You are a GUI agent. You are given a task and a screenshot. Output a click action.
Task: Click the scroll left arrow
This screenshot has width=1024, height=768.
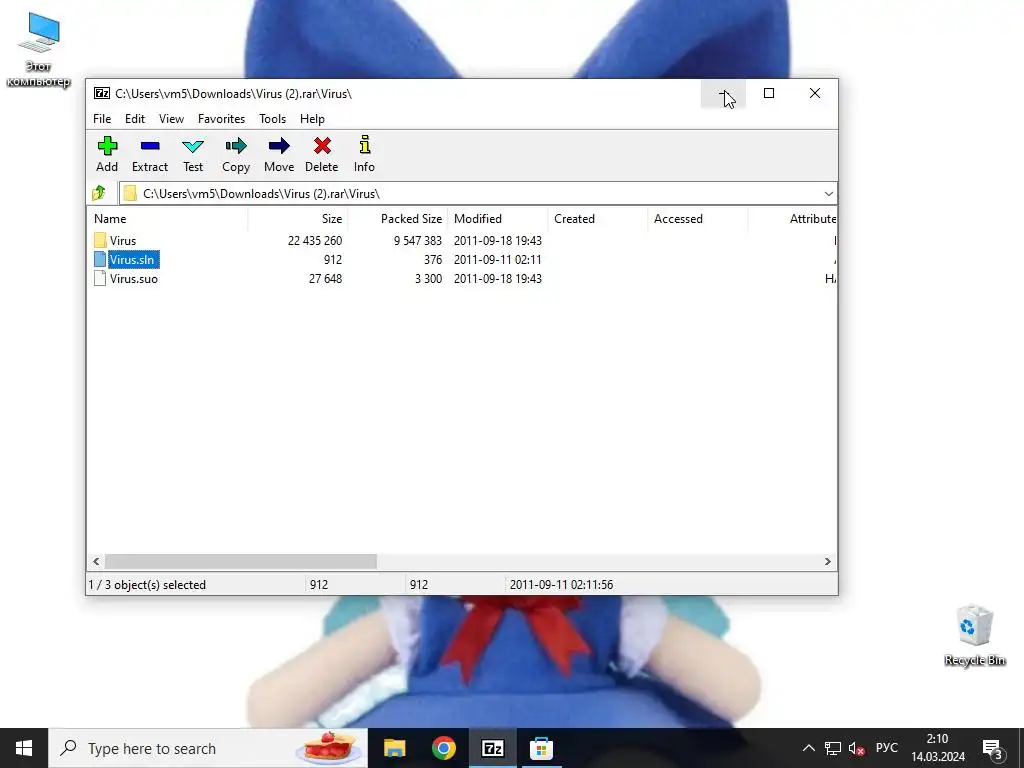96,561
